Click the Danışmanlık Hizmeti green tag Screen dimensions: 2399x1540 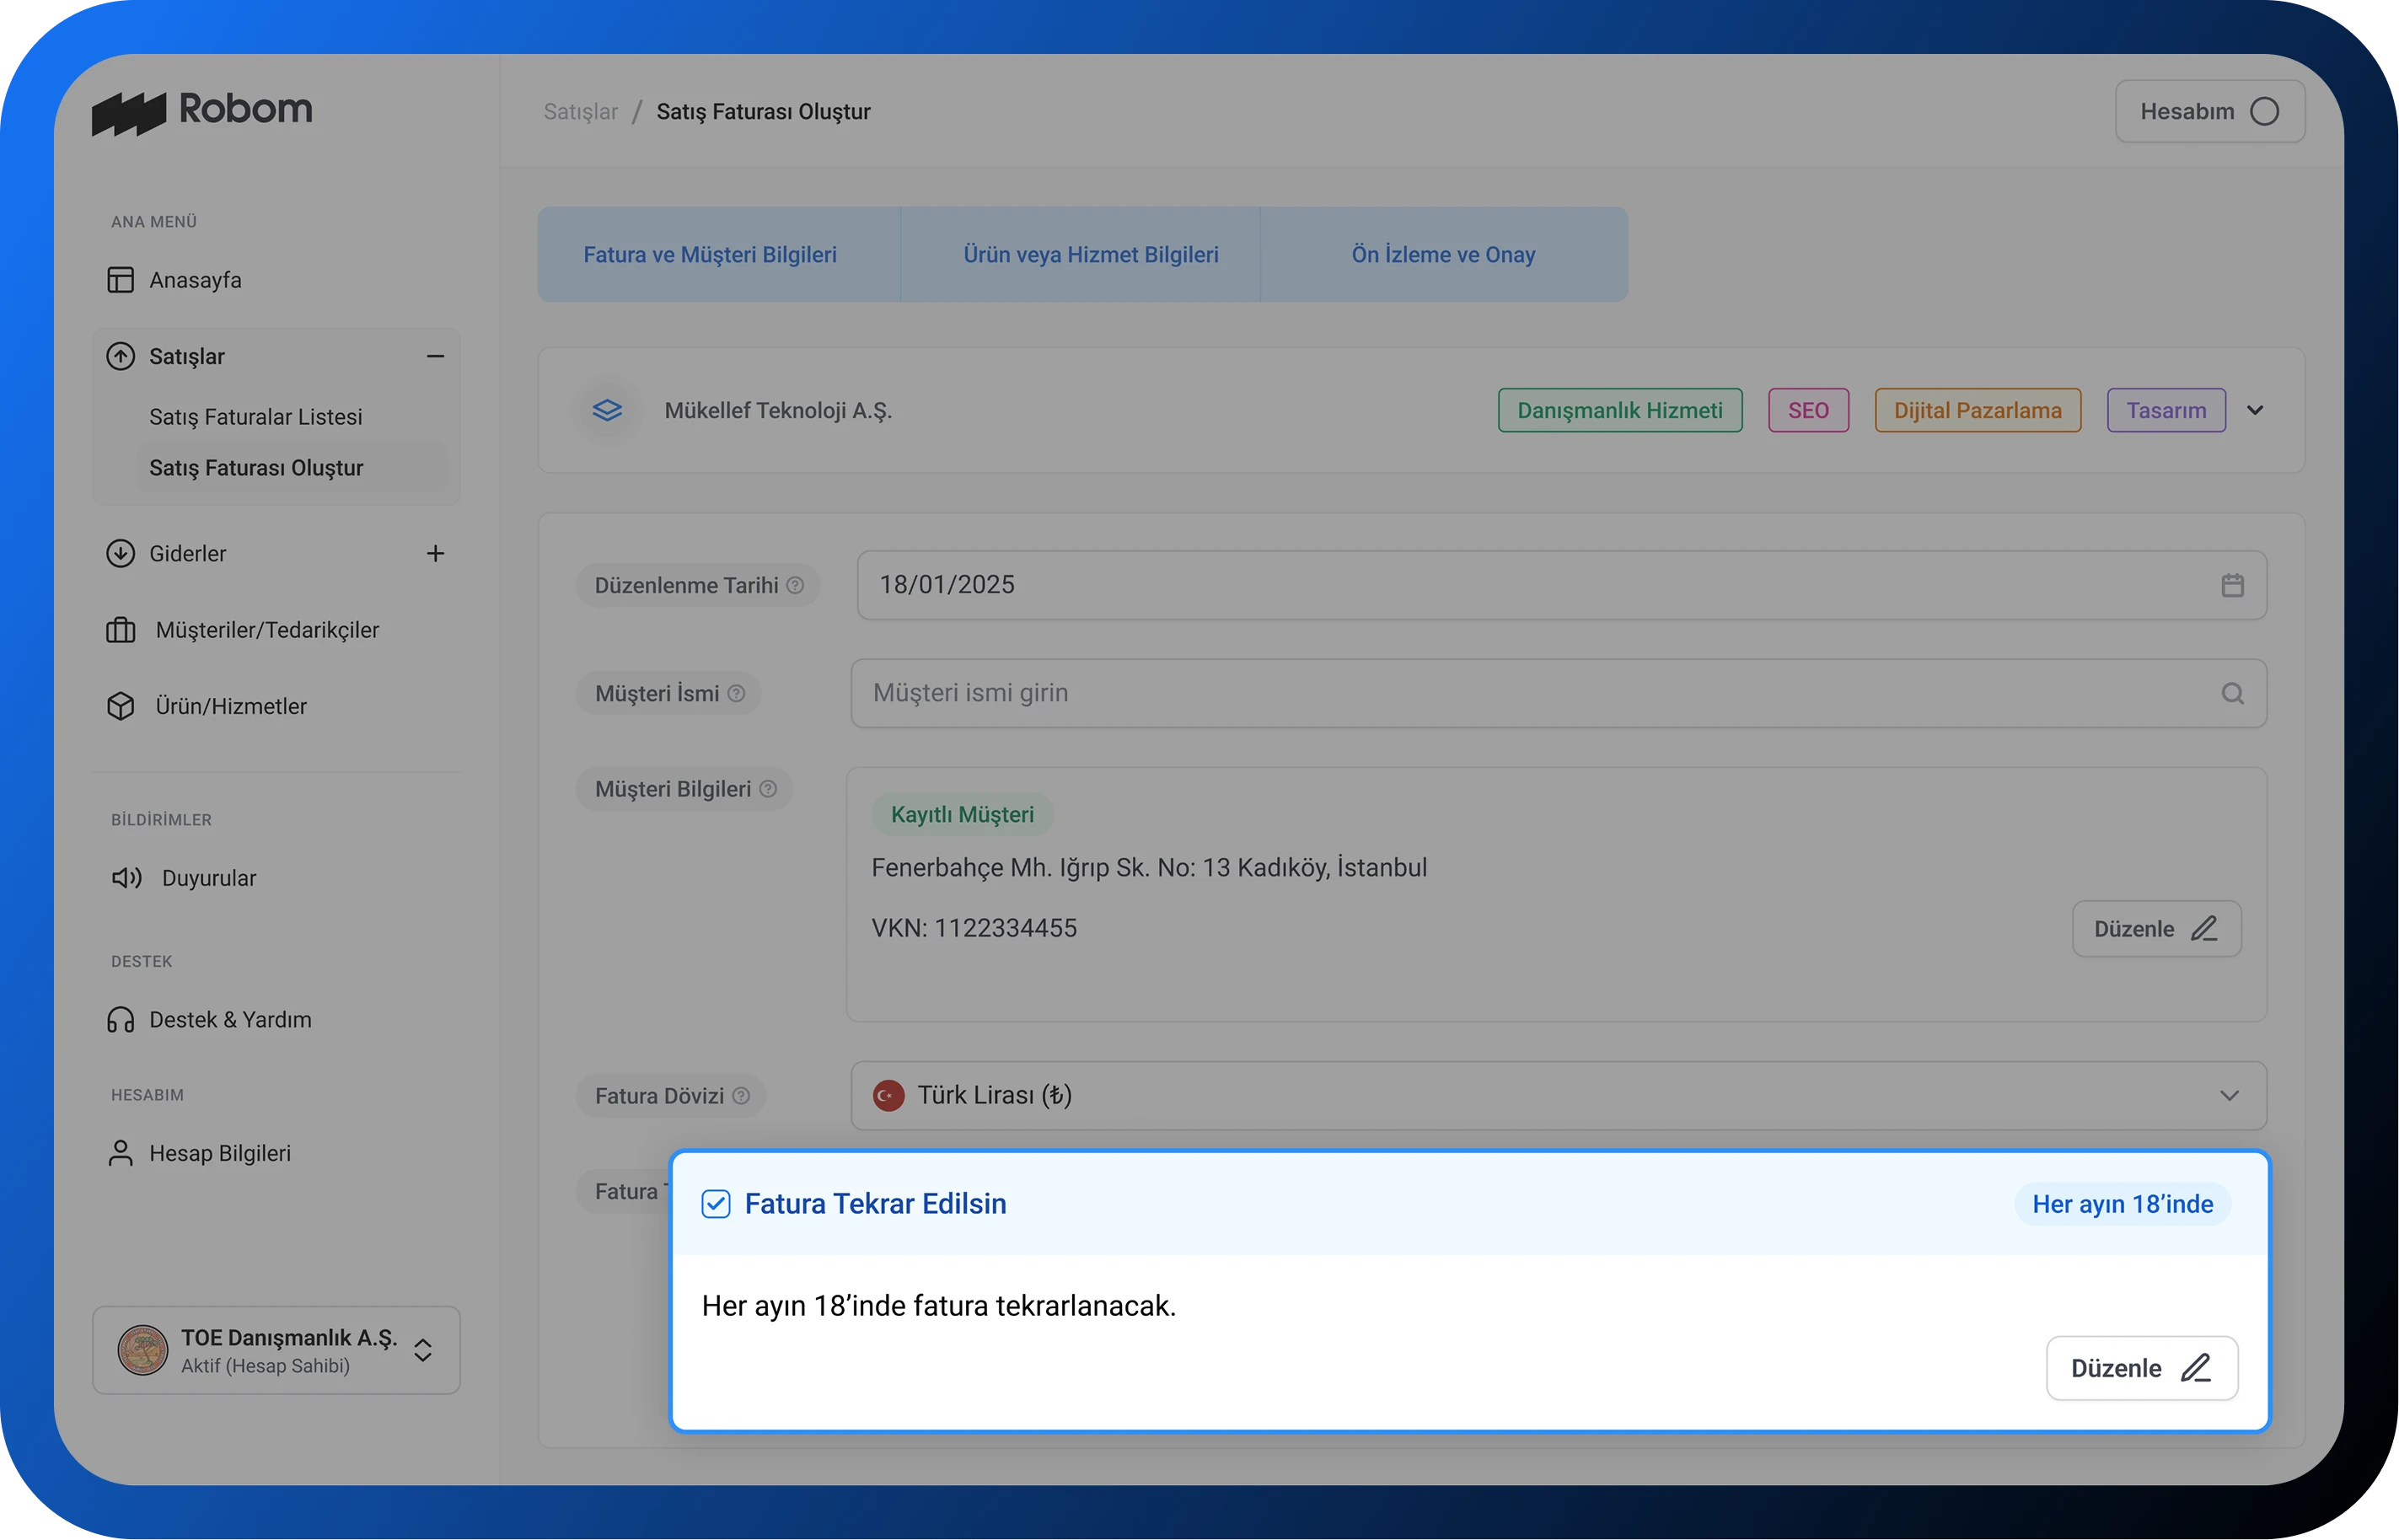pos(1619,410)
